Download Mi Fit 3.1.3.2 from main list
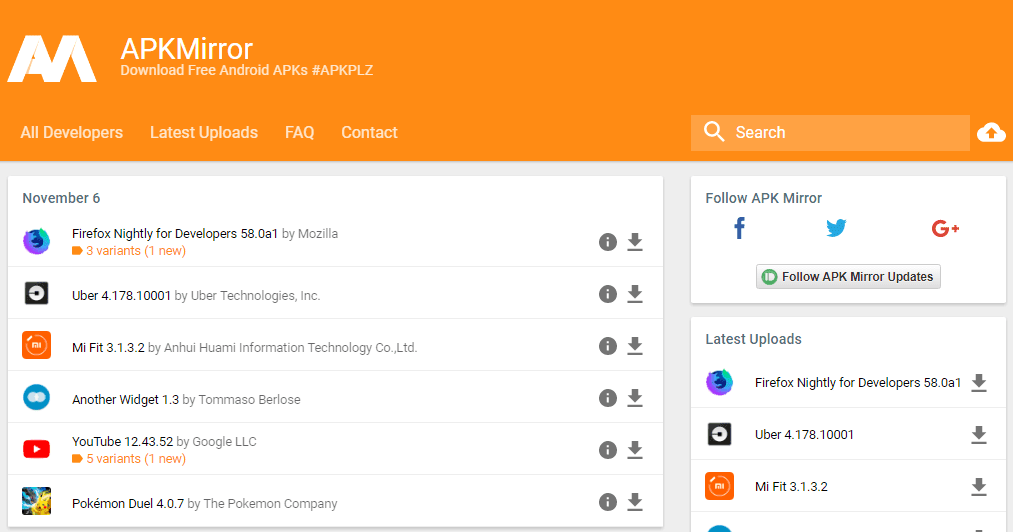 635,346
